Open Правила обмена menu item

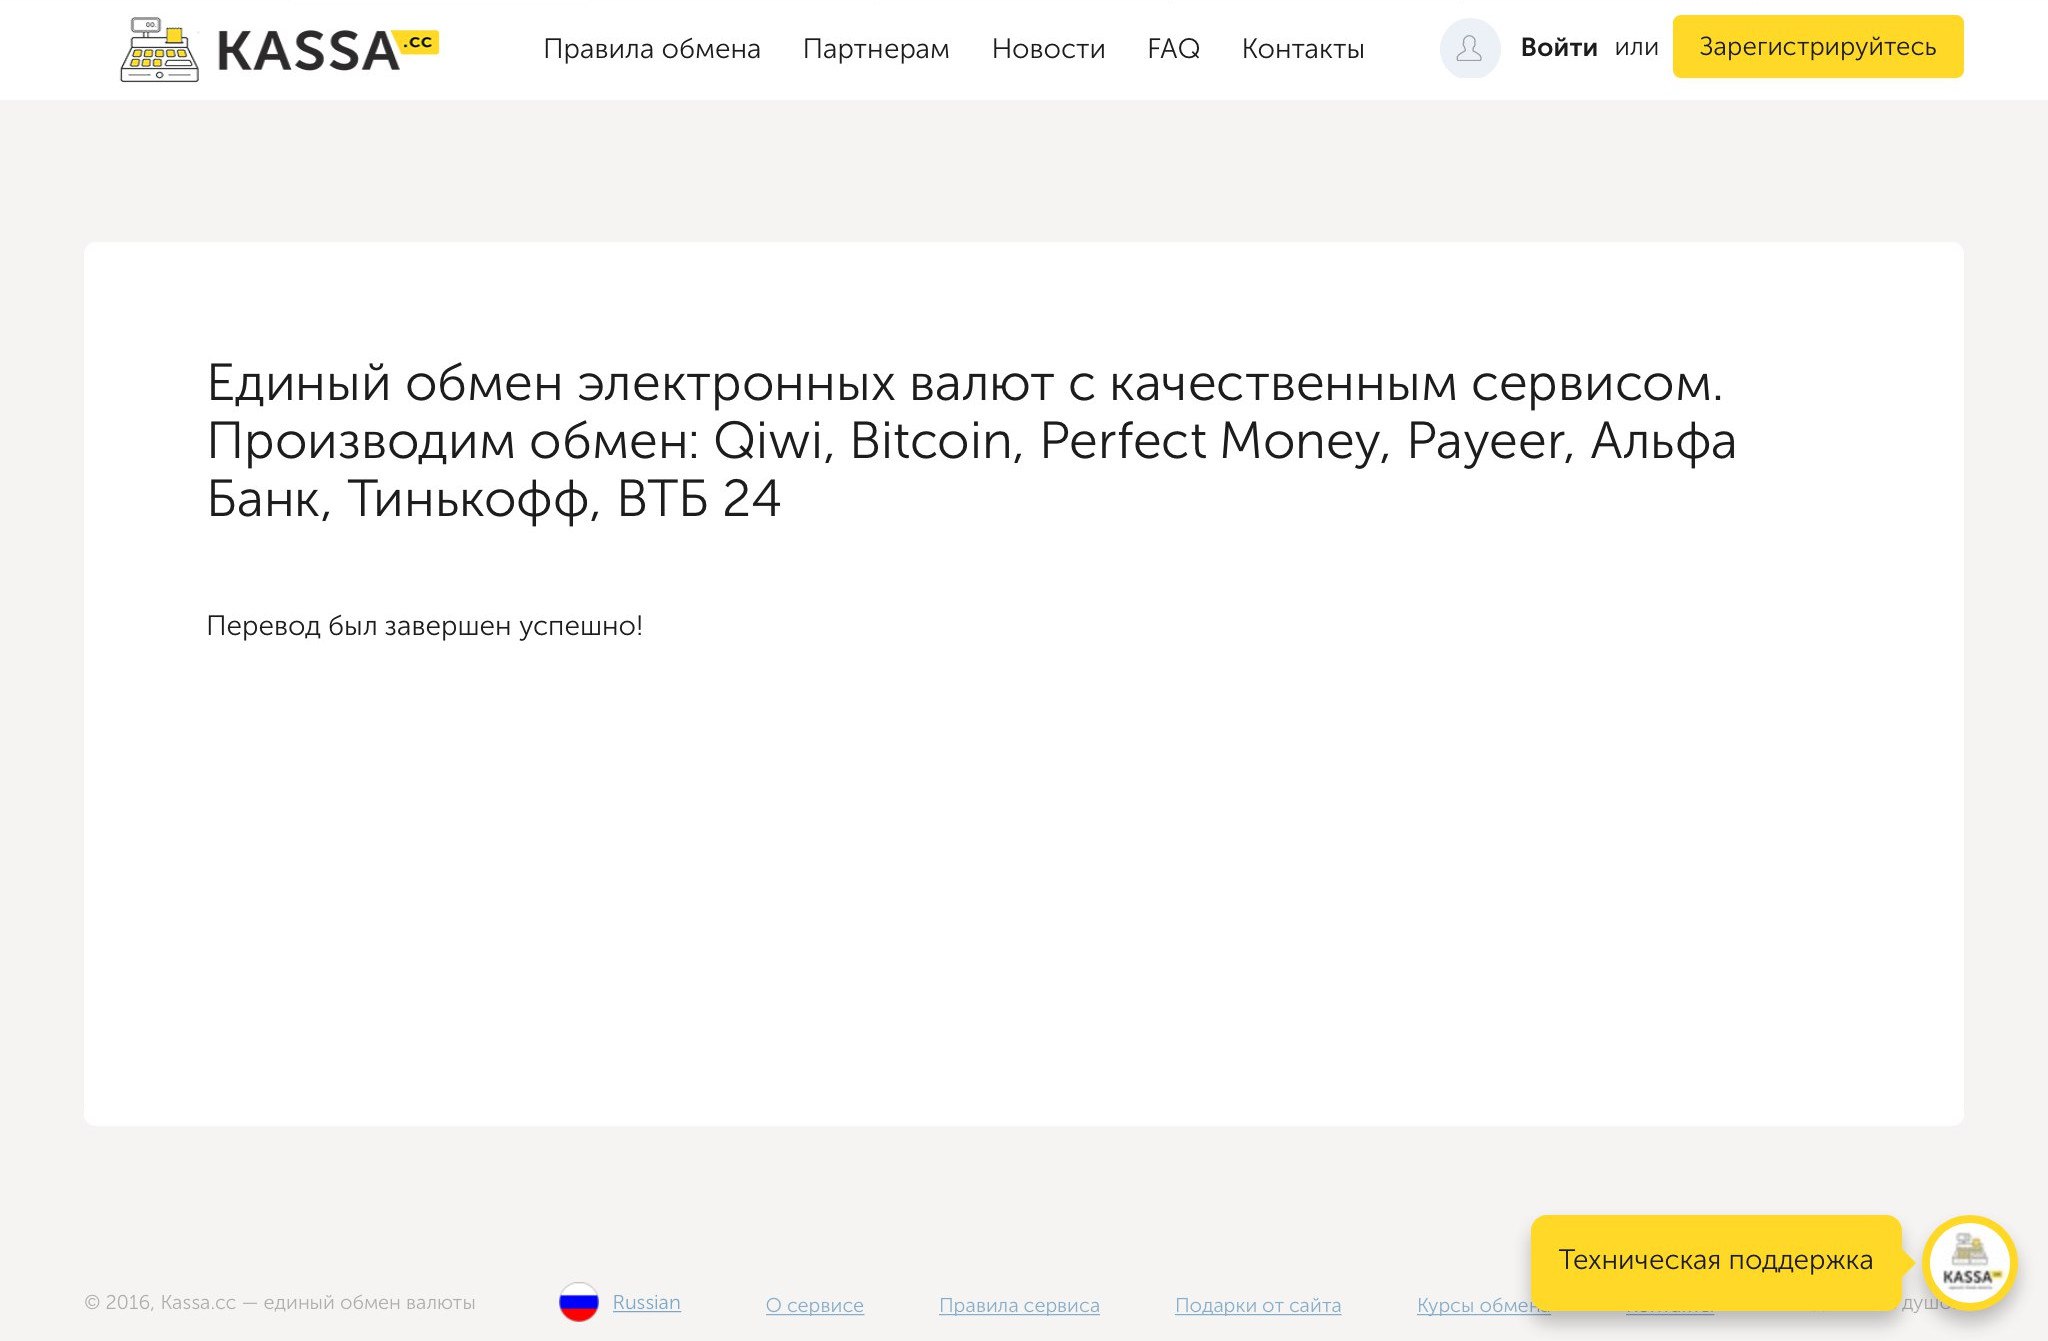(x=652, y=48)
